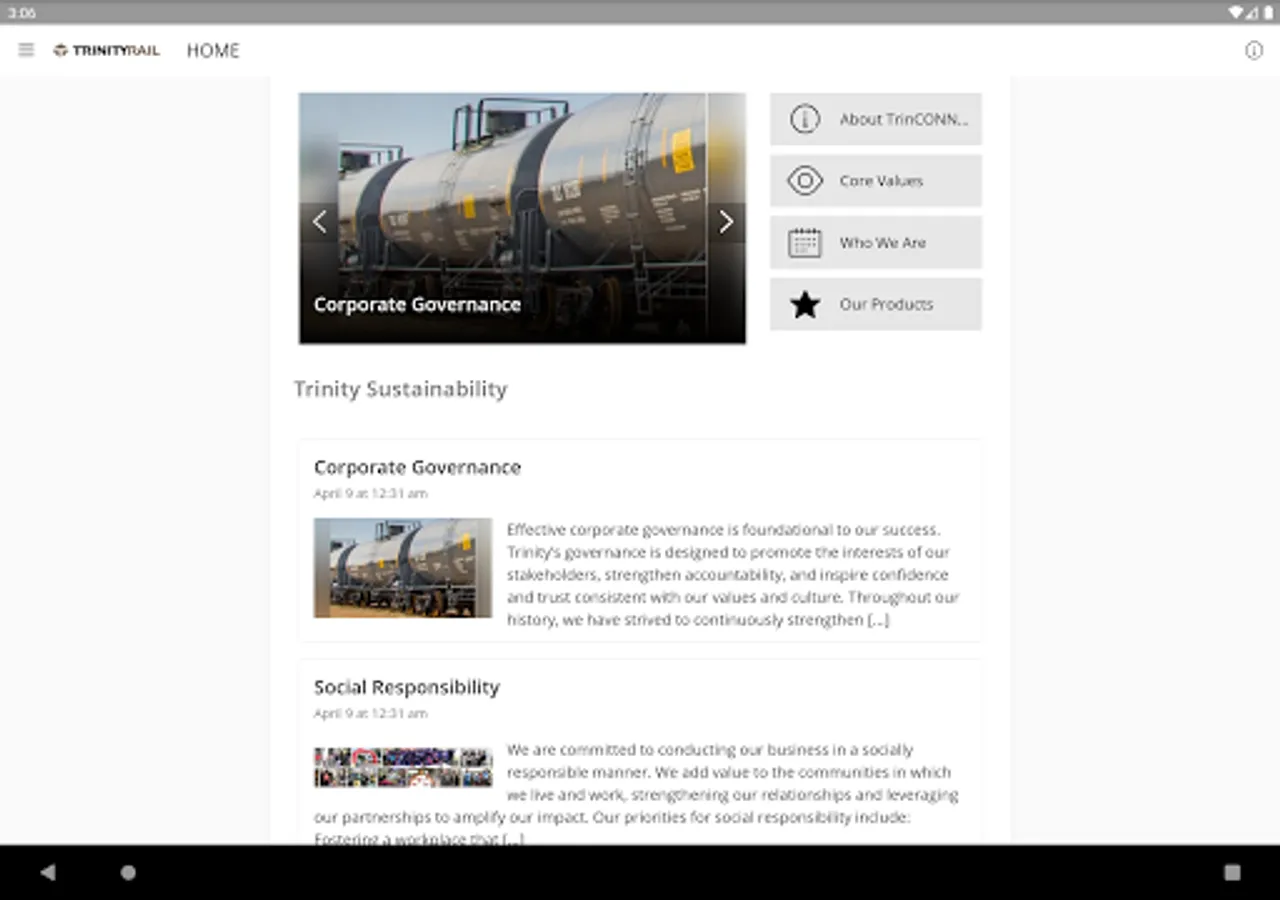This screenshot has width=1280, height=900.
Task: Click the excerpt starting 'Effective corporate governance'
Action: pos(733,575)
